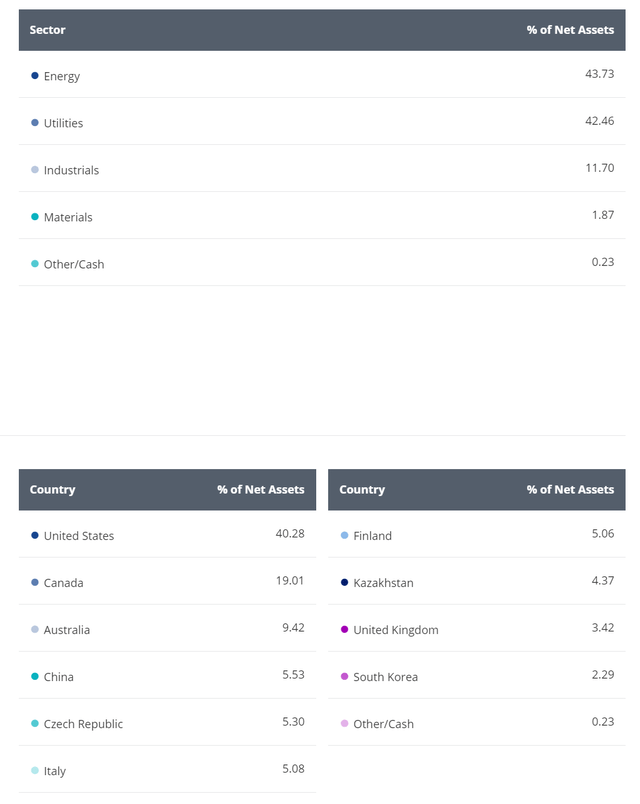This screenshot has height=804, width=640.
Task: Click the Energy sector color dot
Action: tap(35, 76)
